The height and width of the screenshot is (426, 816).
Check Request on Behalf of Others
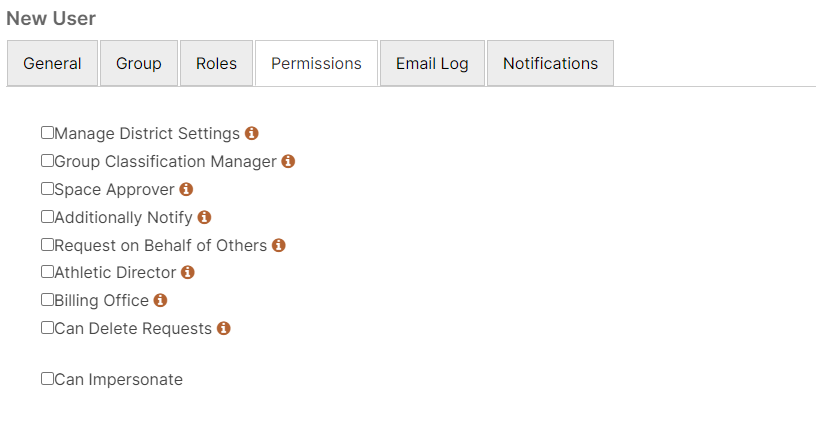point(47,244)
